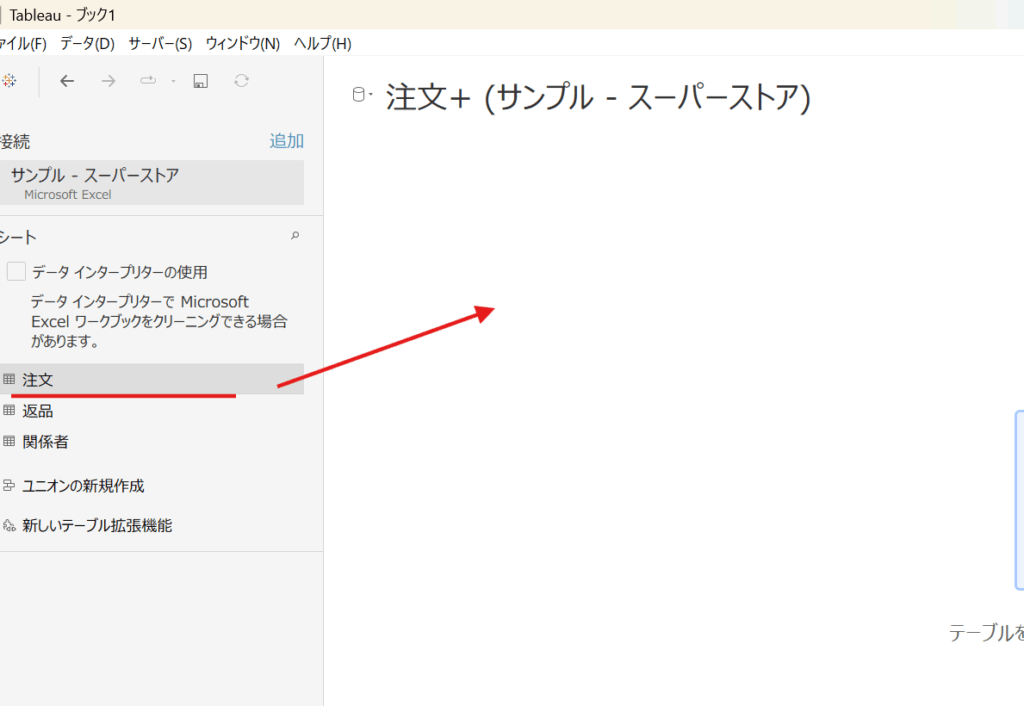Open the dropdown arrow beside the replay icon
The height and width of the screenshot is (706, 1024).
point(173,82)
